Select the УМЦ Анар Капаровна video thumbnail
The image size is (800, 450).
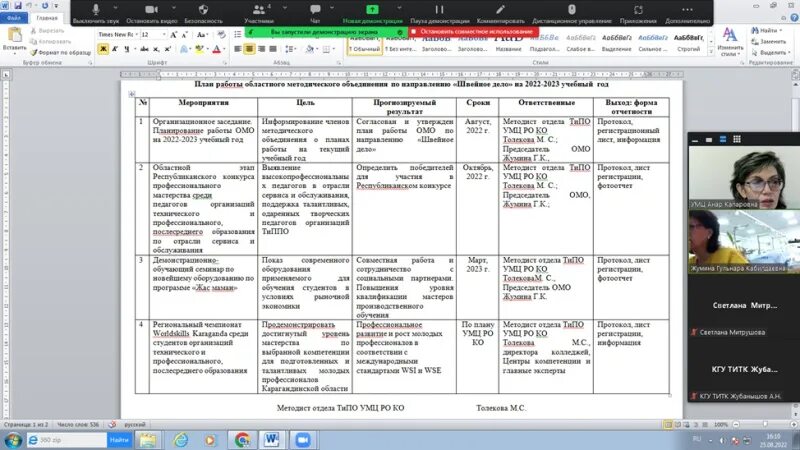click(x=744, y=177)
